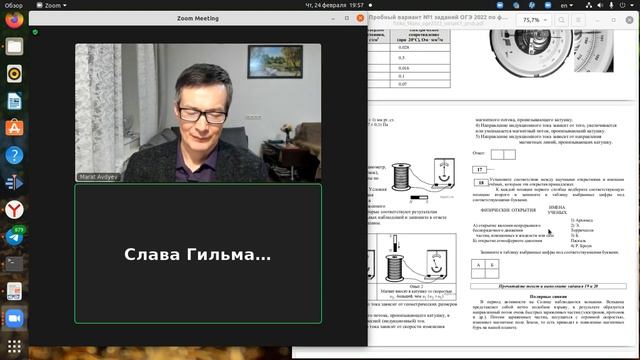
Task: Click the second answer box after Ответ:
Action: [509, 154]
